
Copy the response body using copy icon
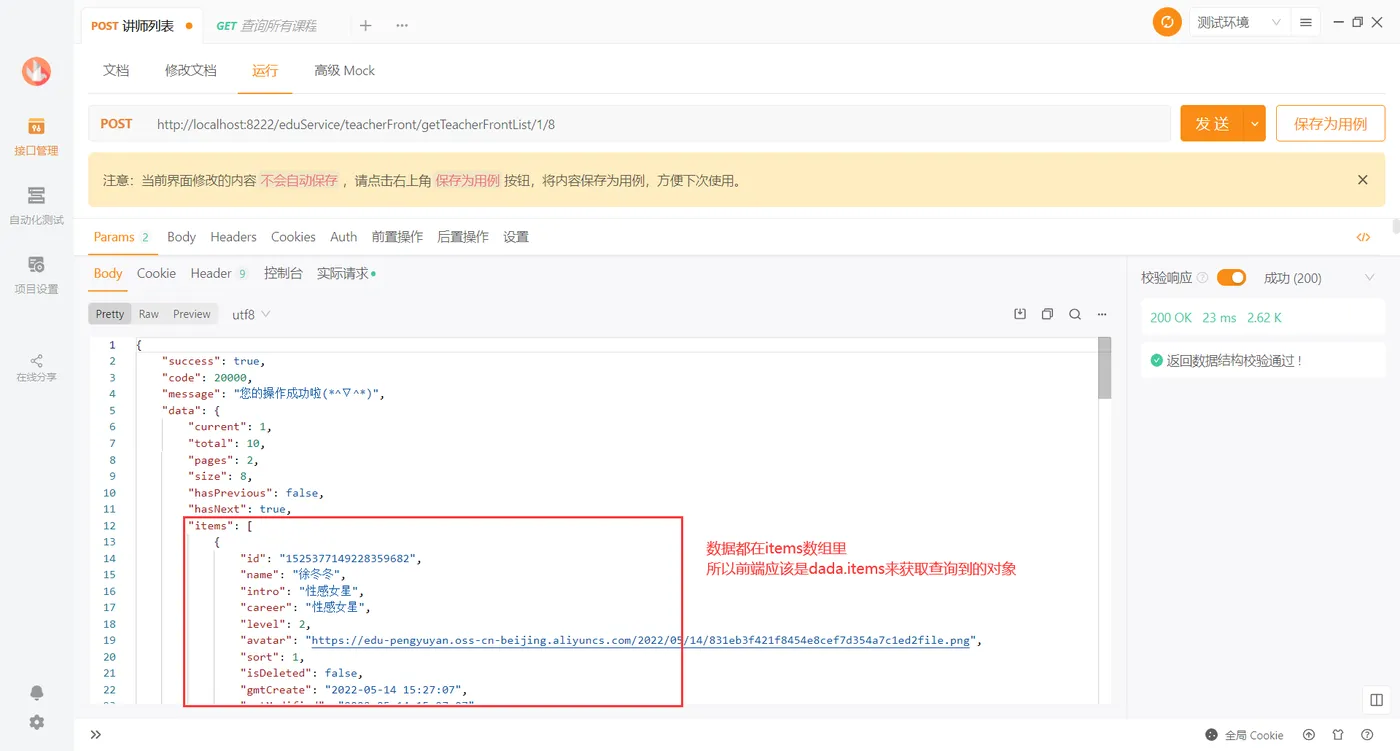pyautogui.click(x=1047, y=313)
